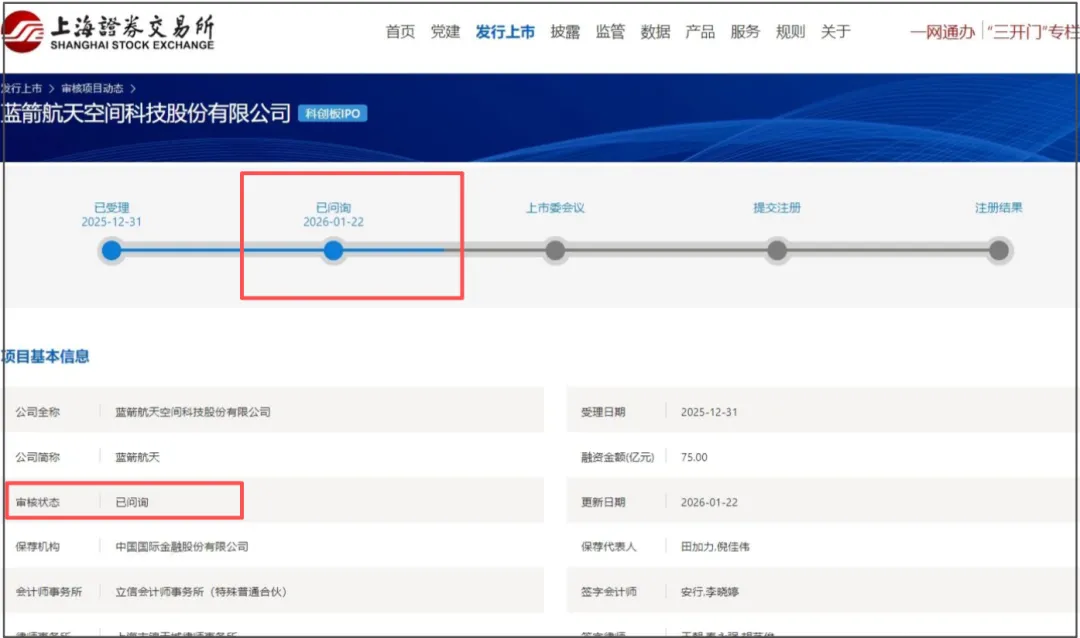Follow the 一网通办 link
The image size is (1080, 638).
(x=942, y=32)
